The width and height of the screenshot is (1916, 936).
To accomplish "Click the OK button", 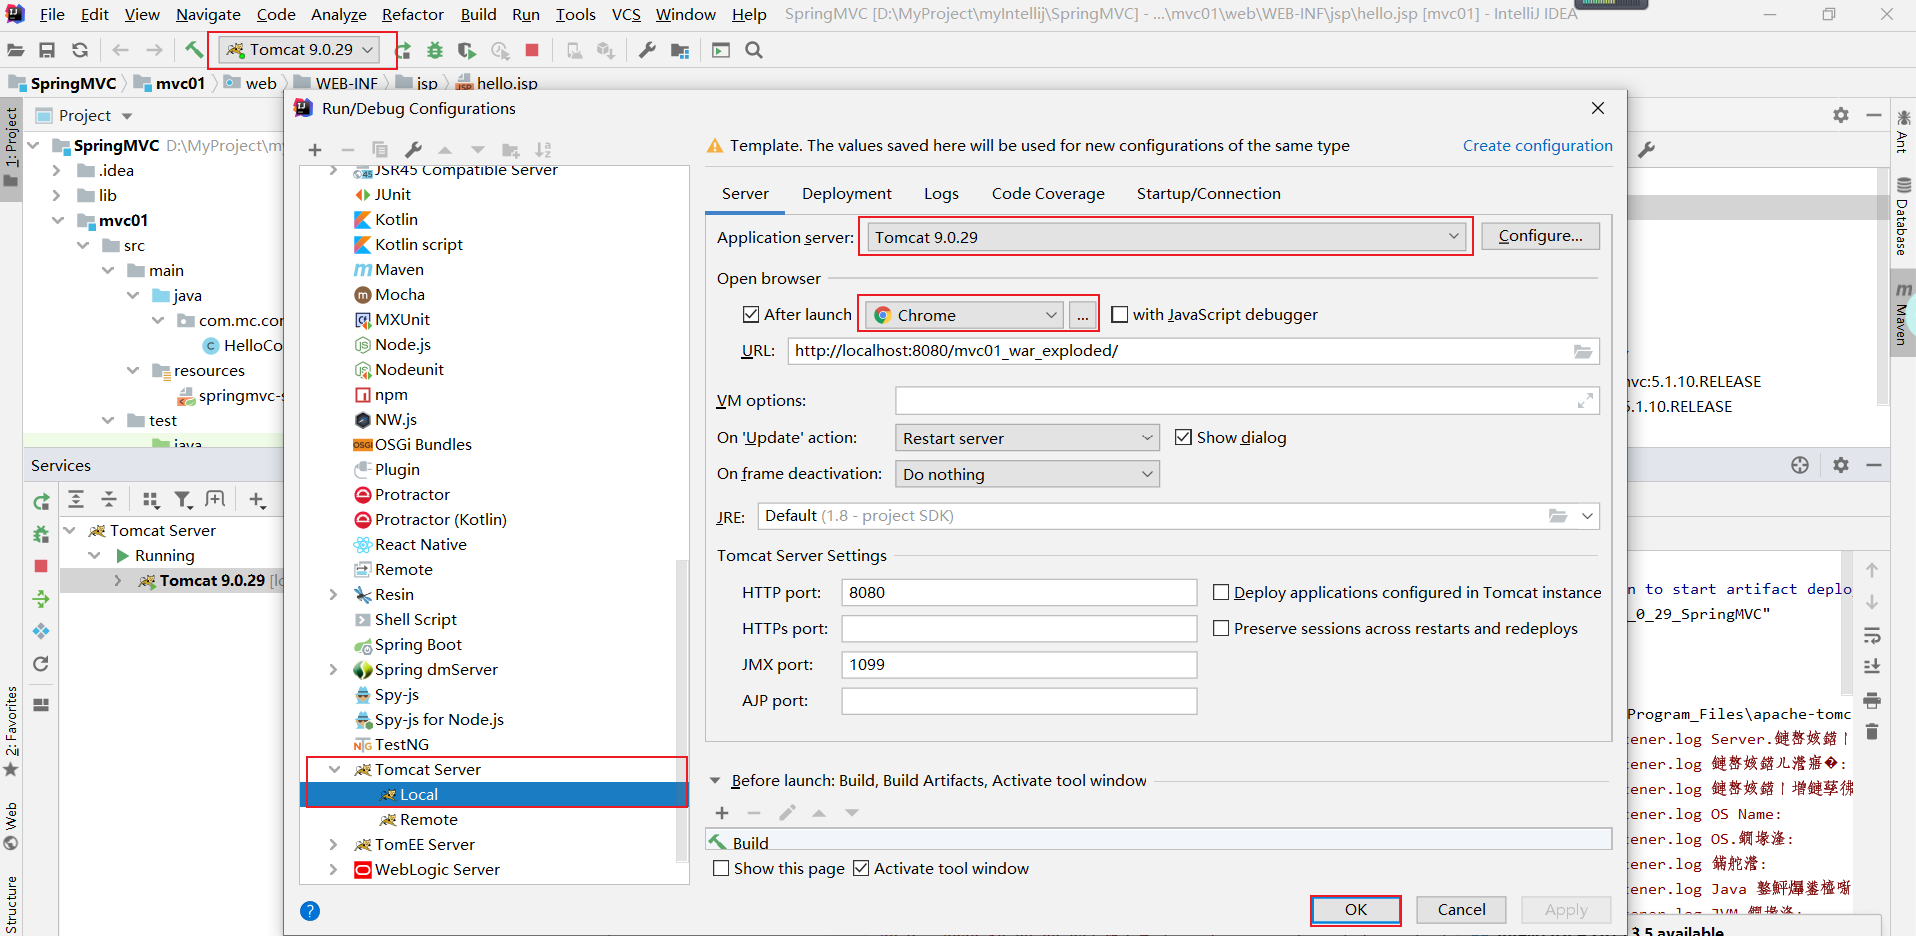I will coord(1355,910).
